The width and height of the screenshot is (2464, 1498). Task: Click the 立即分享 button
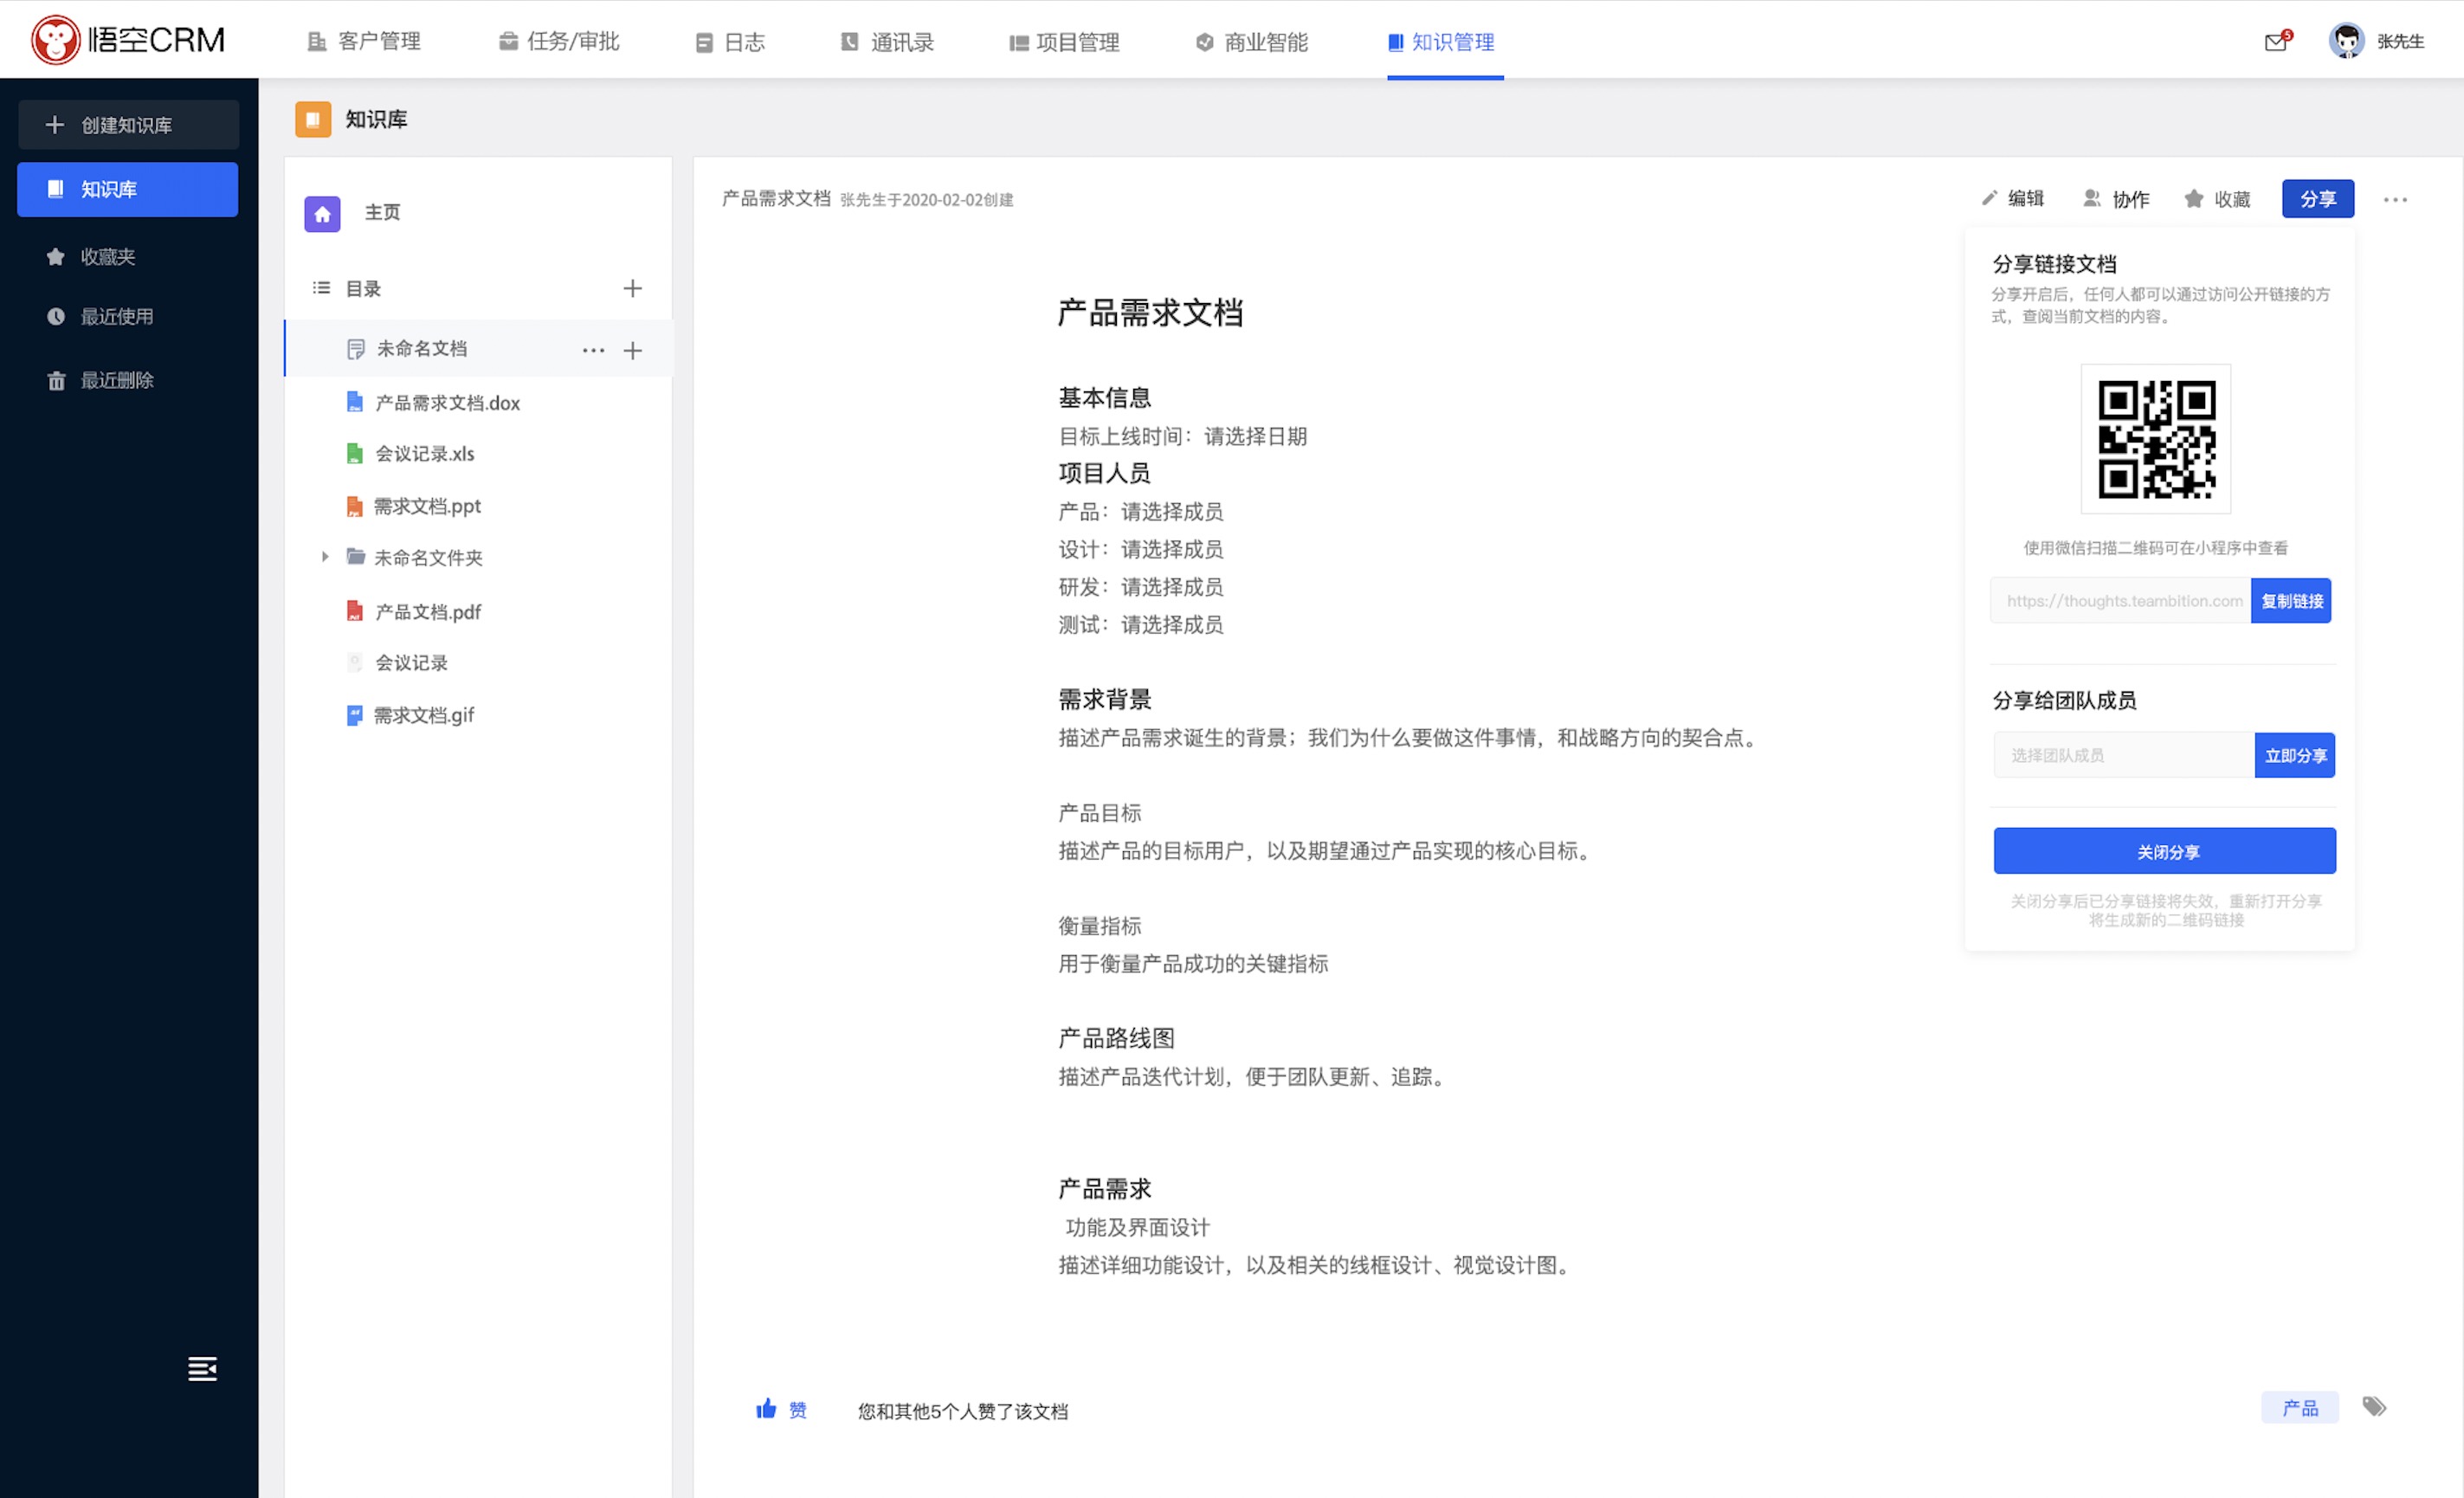[x=2295, y=755]
